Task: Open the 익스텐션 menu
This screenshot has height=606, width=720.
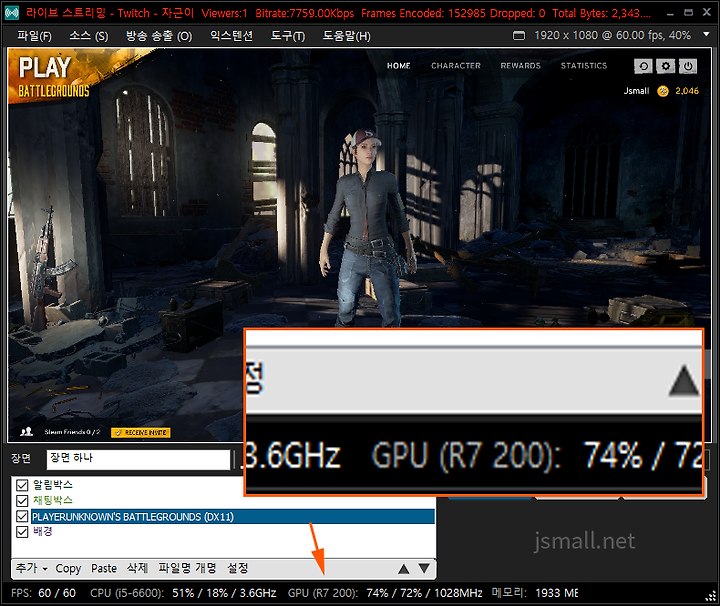Action: coord(231,36)
